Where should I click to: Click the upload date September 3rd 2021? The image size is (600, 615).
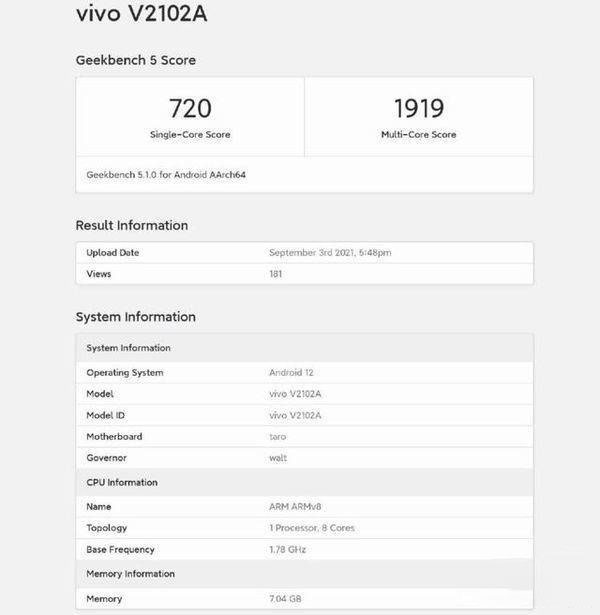[330, 253]
